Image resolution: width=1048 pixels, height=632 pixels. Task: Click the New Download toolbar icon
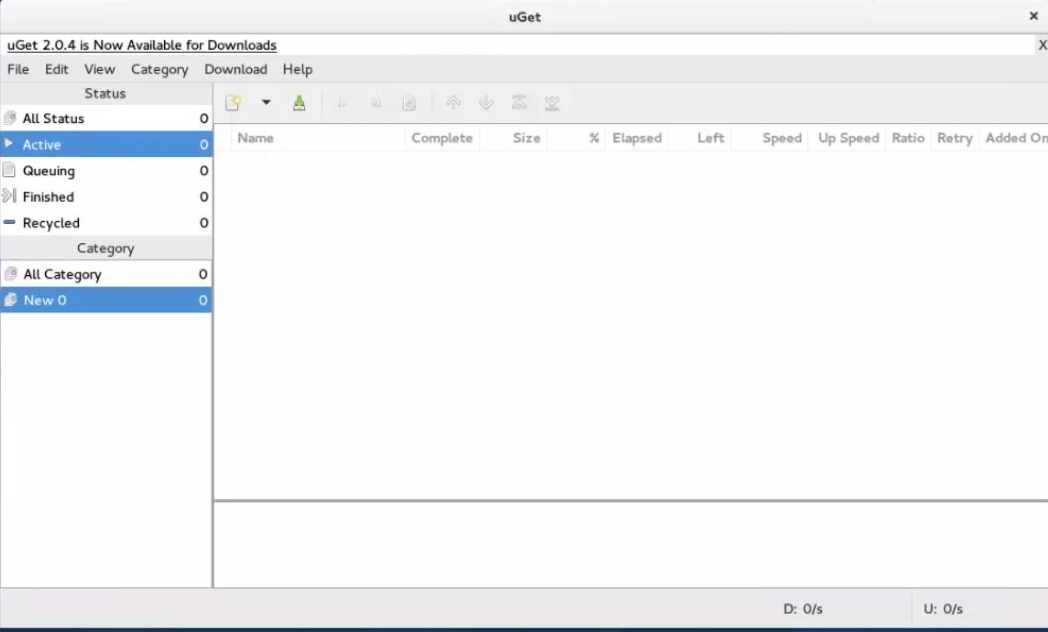tap(233, 103)
